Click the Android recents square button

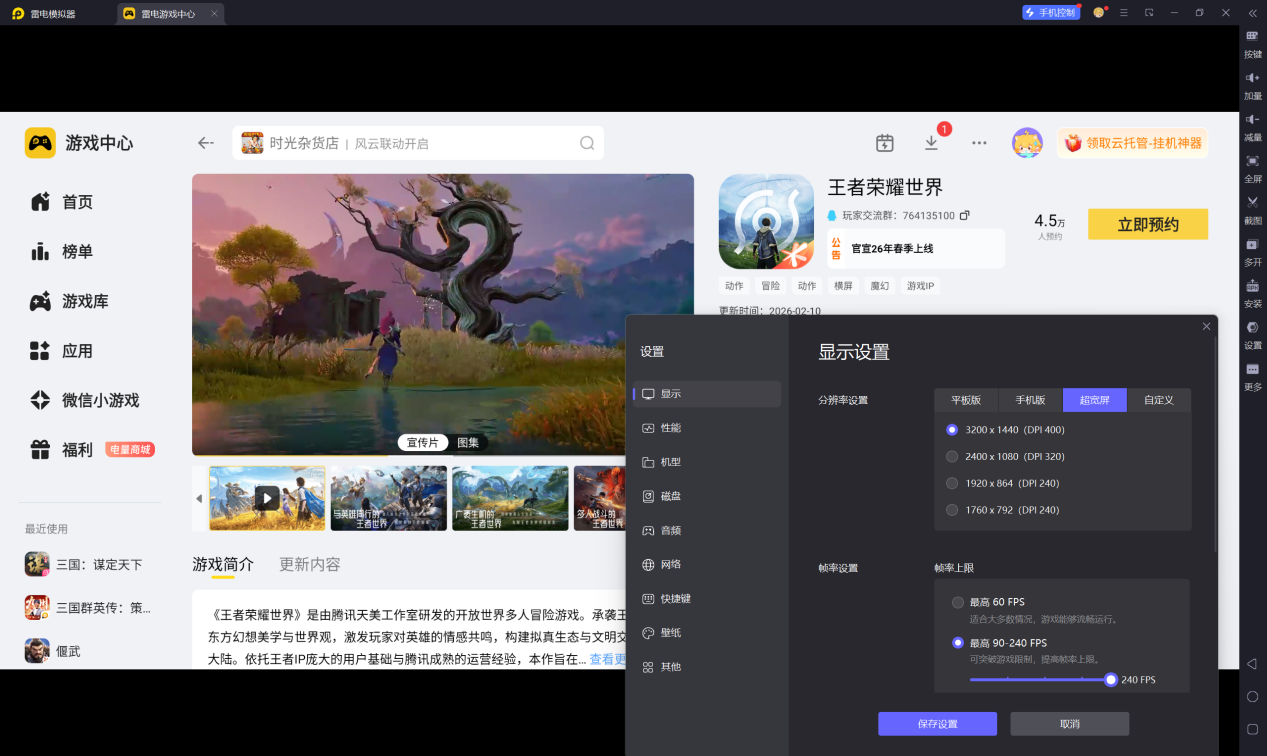click(x=1252, y=728)
